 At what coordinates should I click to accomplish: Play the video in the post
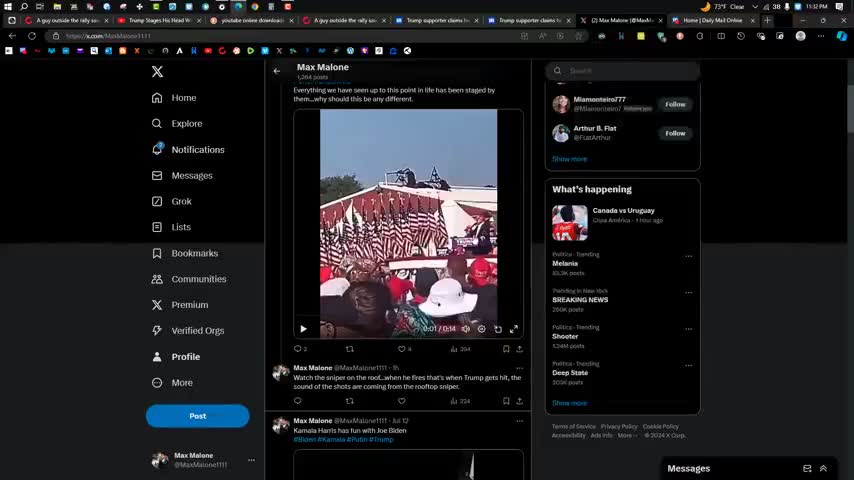tap(303, 329)
